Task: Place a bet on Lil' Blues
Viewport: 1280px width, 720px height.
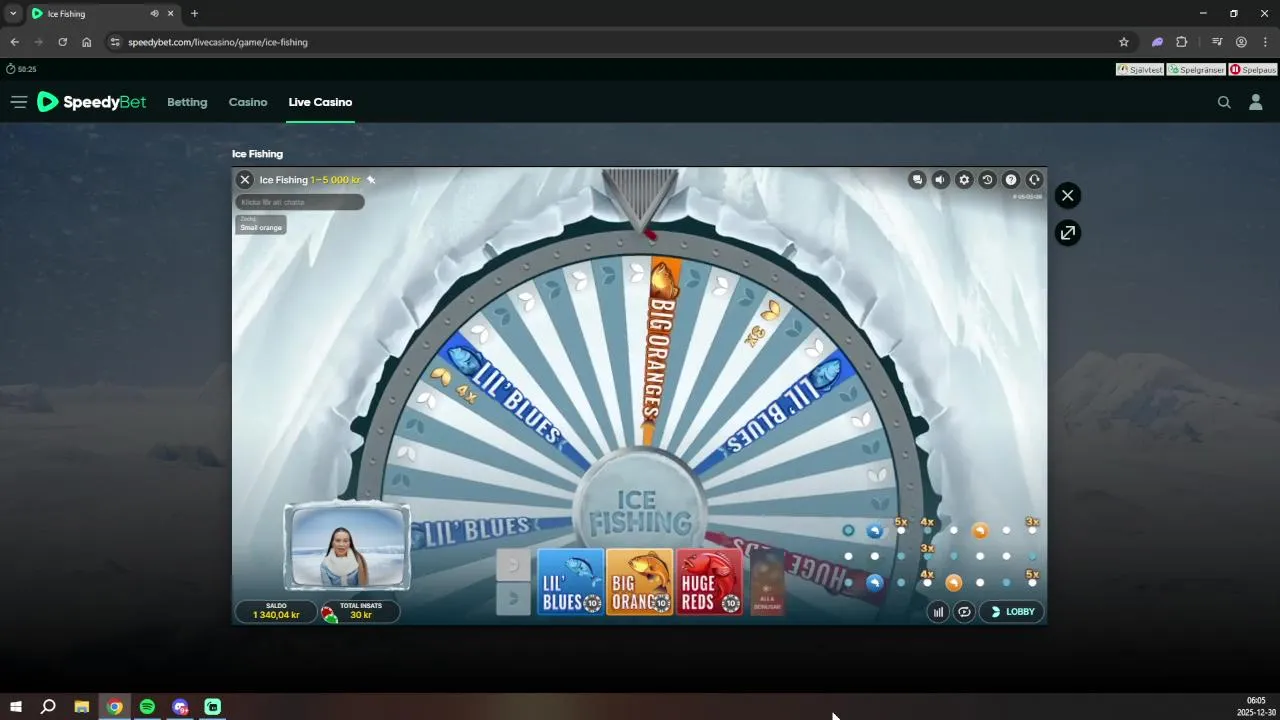Action: coord(571,582)
